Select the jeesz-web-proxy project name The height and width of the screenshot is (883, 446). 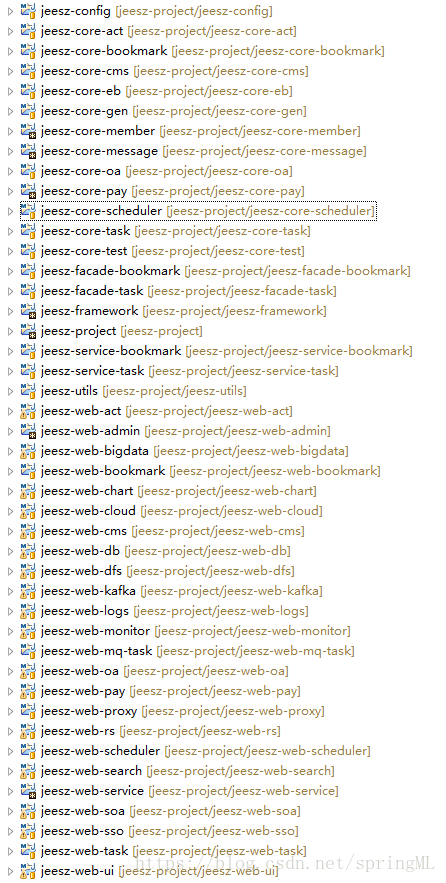click(x=89, y=711)
